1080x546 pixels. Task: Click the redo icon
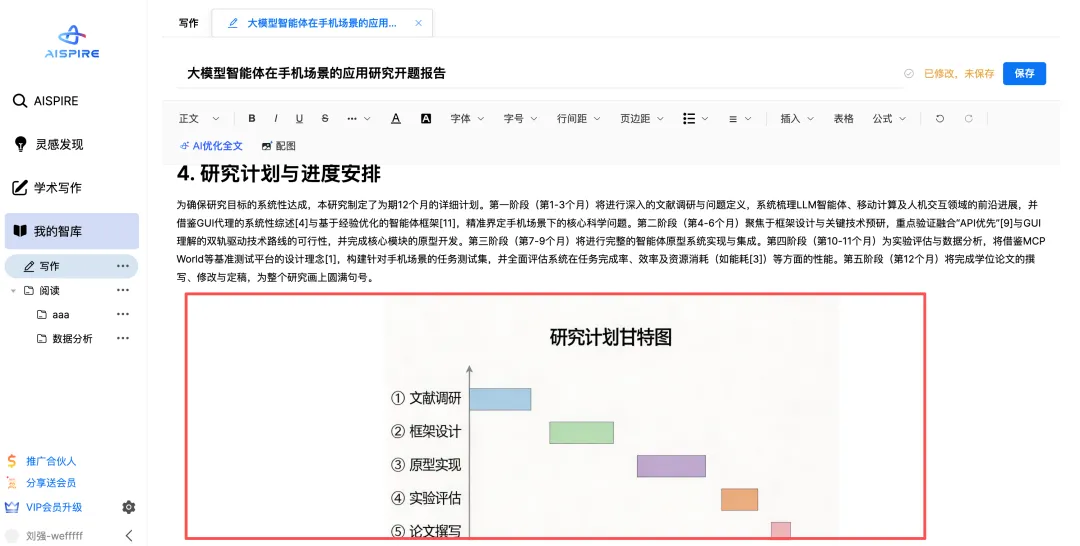(x=968, y=118)
